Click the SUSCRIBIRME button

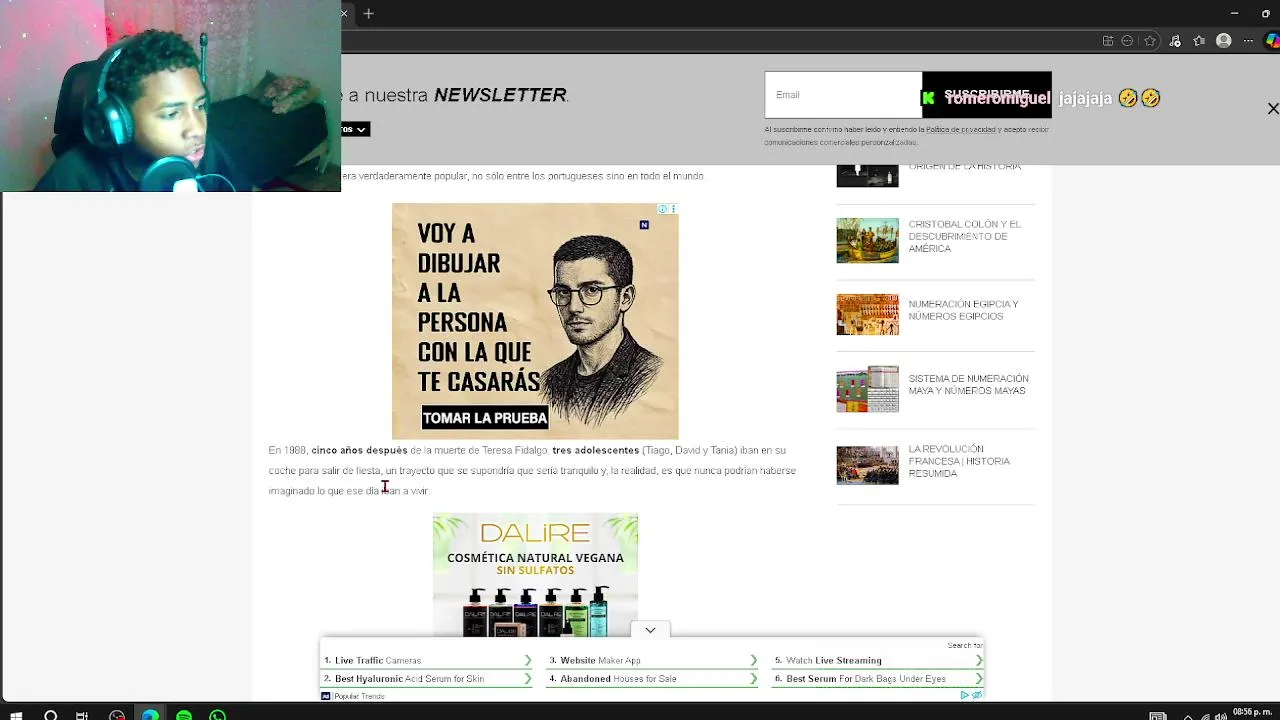coord(986,95)
